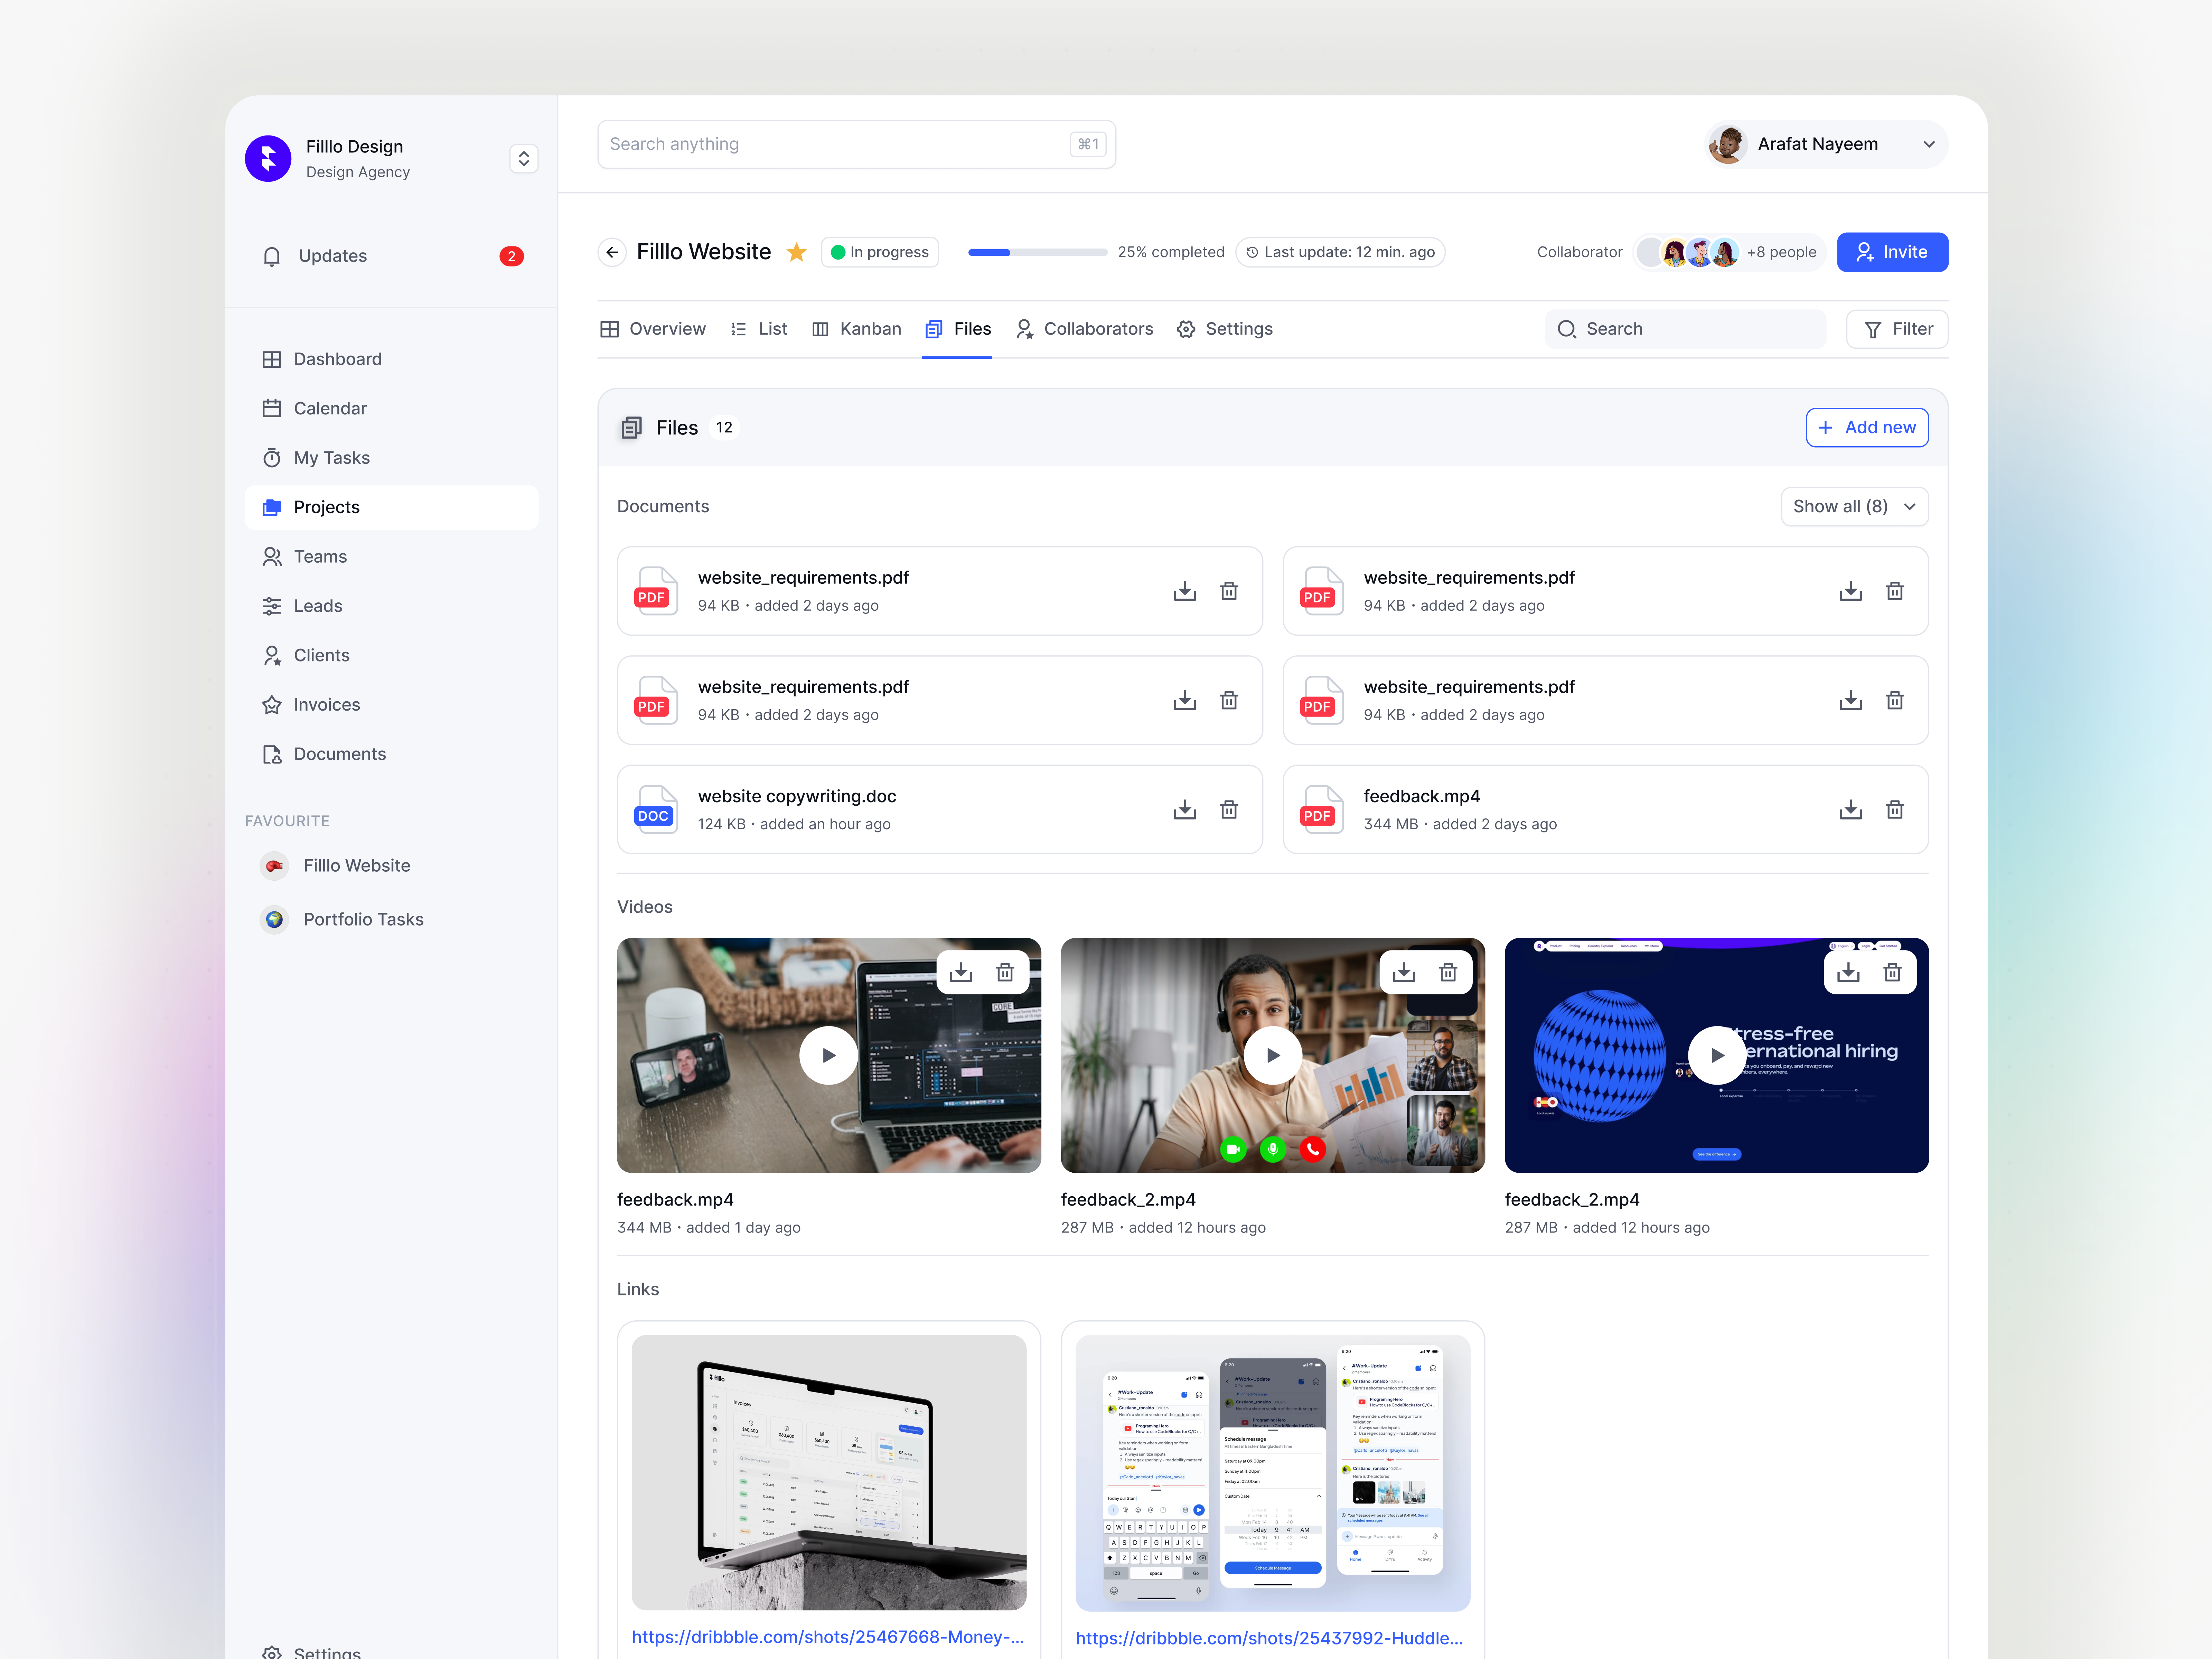
Task: Play the international hiring video
Action: 1717,1055
